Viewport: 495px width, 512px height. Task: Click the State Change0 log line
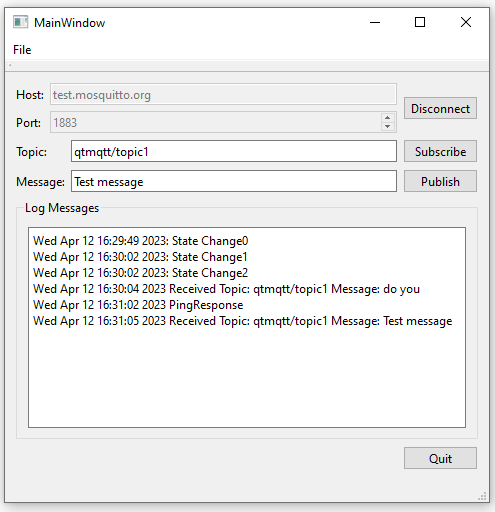coord(141,241)
